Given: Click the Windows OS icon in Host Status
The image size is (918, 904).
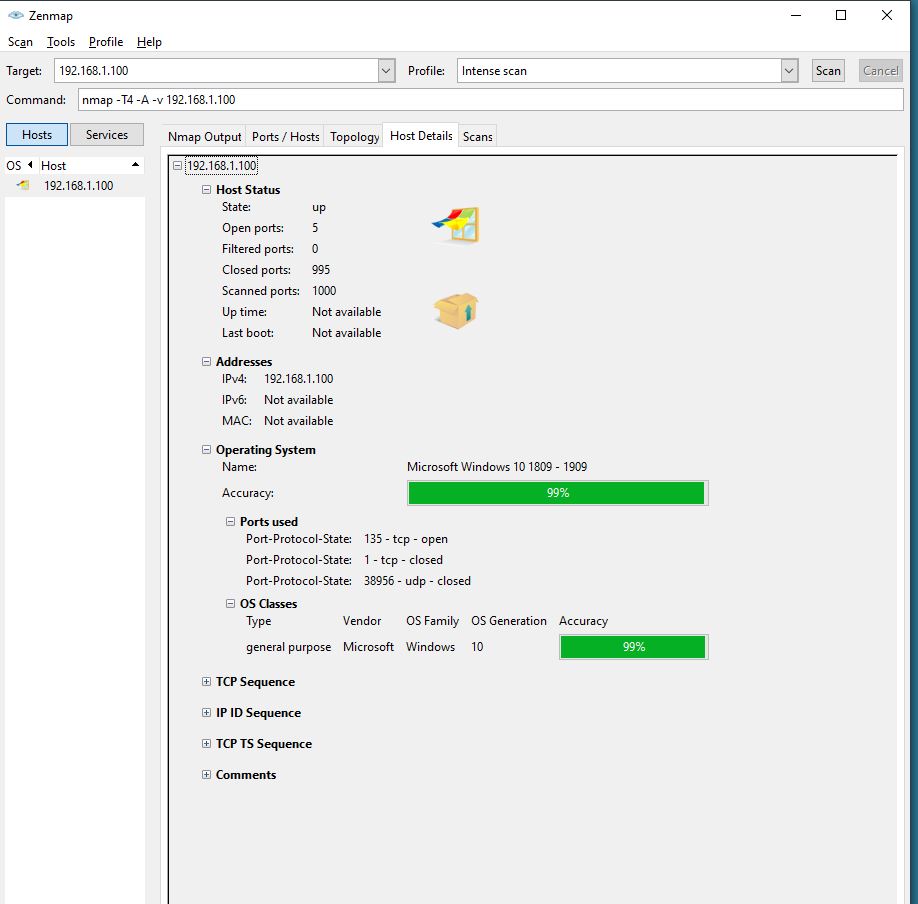Looking at the screenshot, I should point(456,225).
